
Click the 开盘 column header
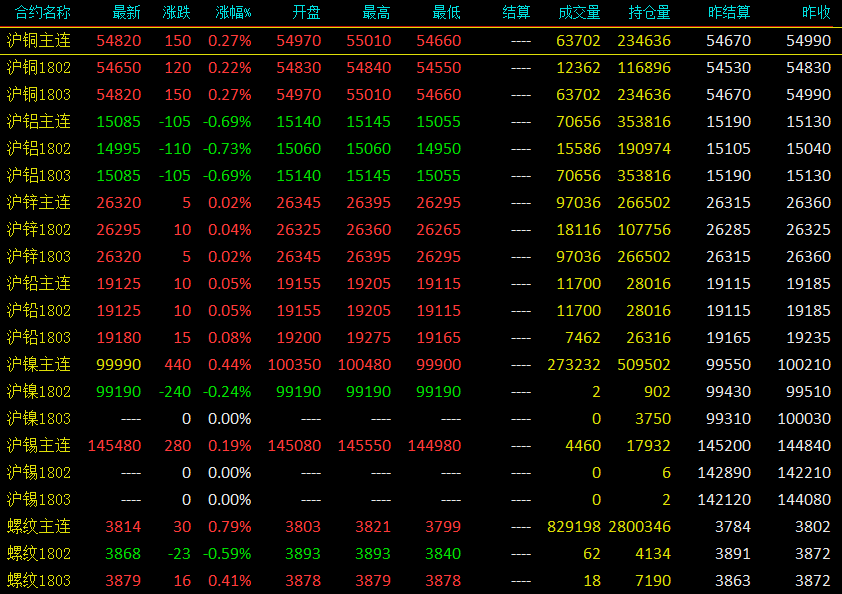tap(306, 12)
